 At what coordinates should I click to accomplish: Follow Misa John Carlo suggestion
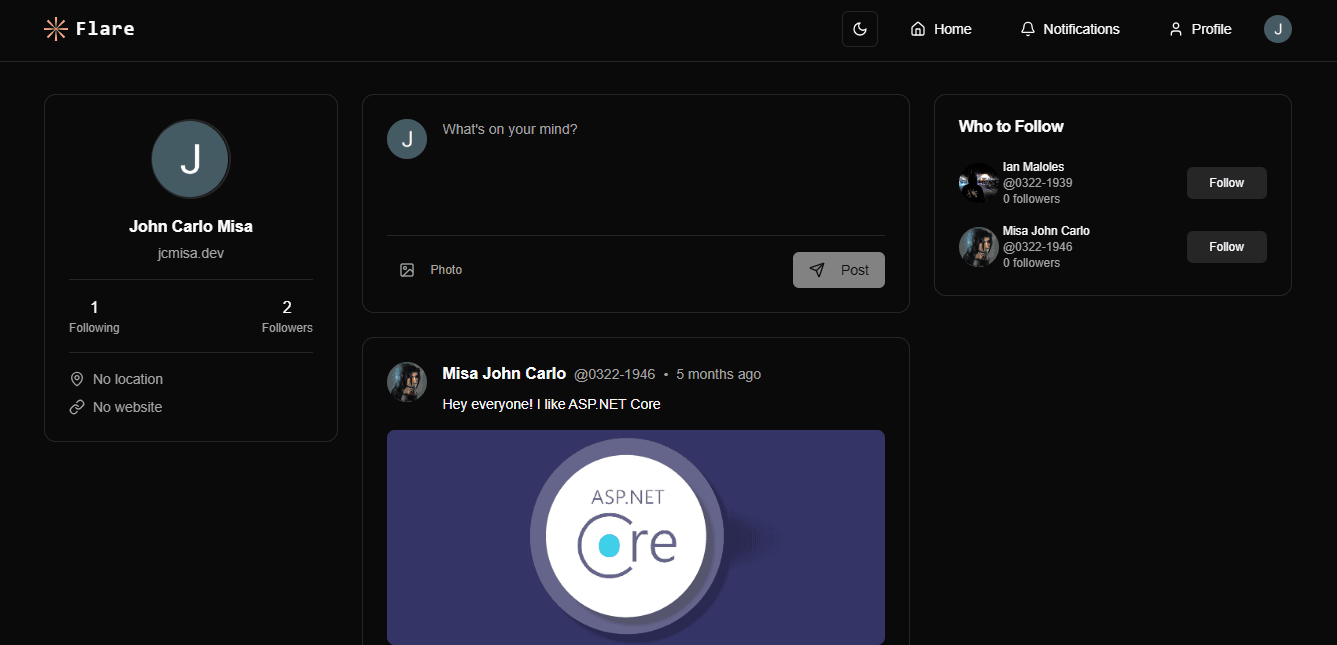click(x=1227, y=247)
